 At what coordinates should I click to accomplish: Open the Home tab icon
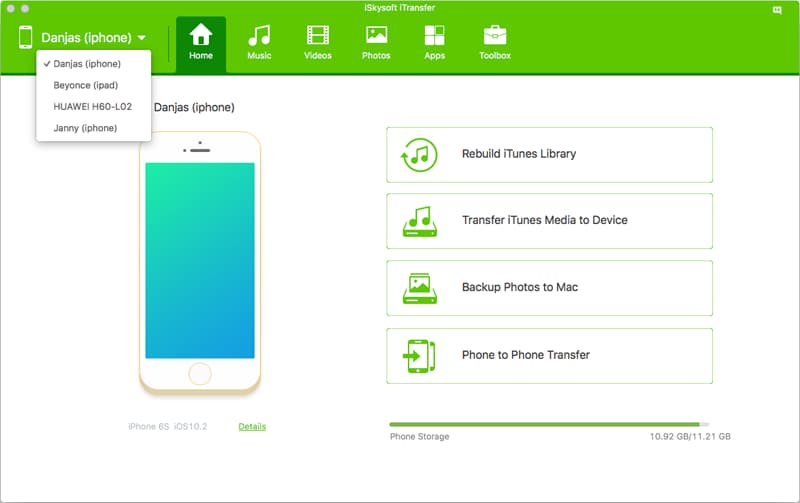tap(201, 35)
